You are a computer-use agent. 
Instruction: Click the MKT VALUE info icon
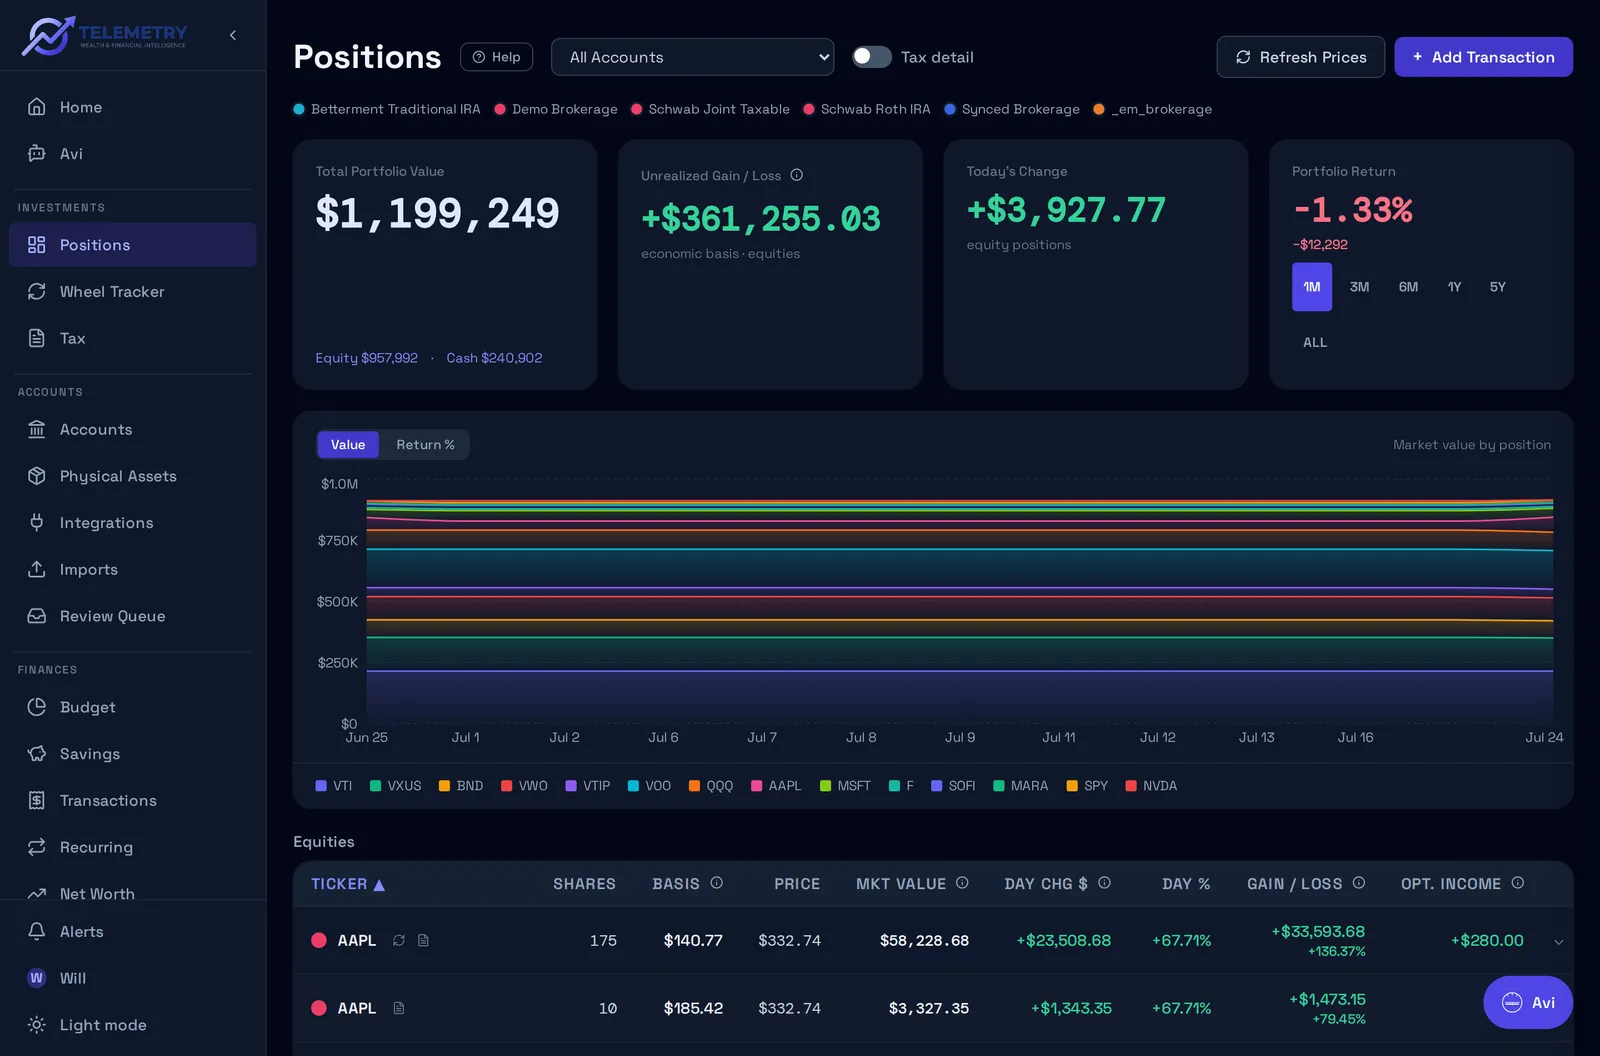(x=962, y=883)
